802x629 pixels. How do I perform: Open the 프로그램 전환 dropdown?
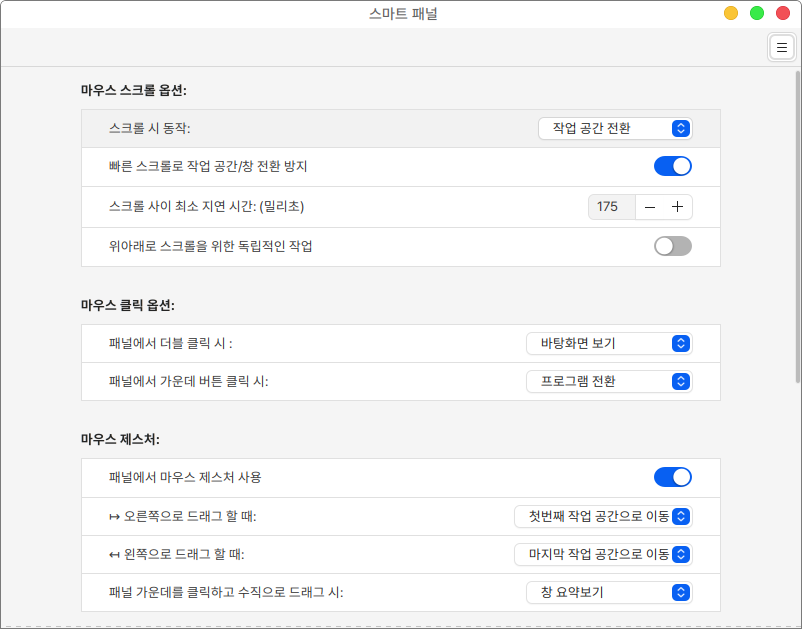pyautogui.click(x=608, y=381)
